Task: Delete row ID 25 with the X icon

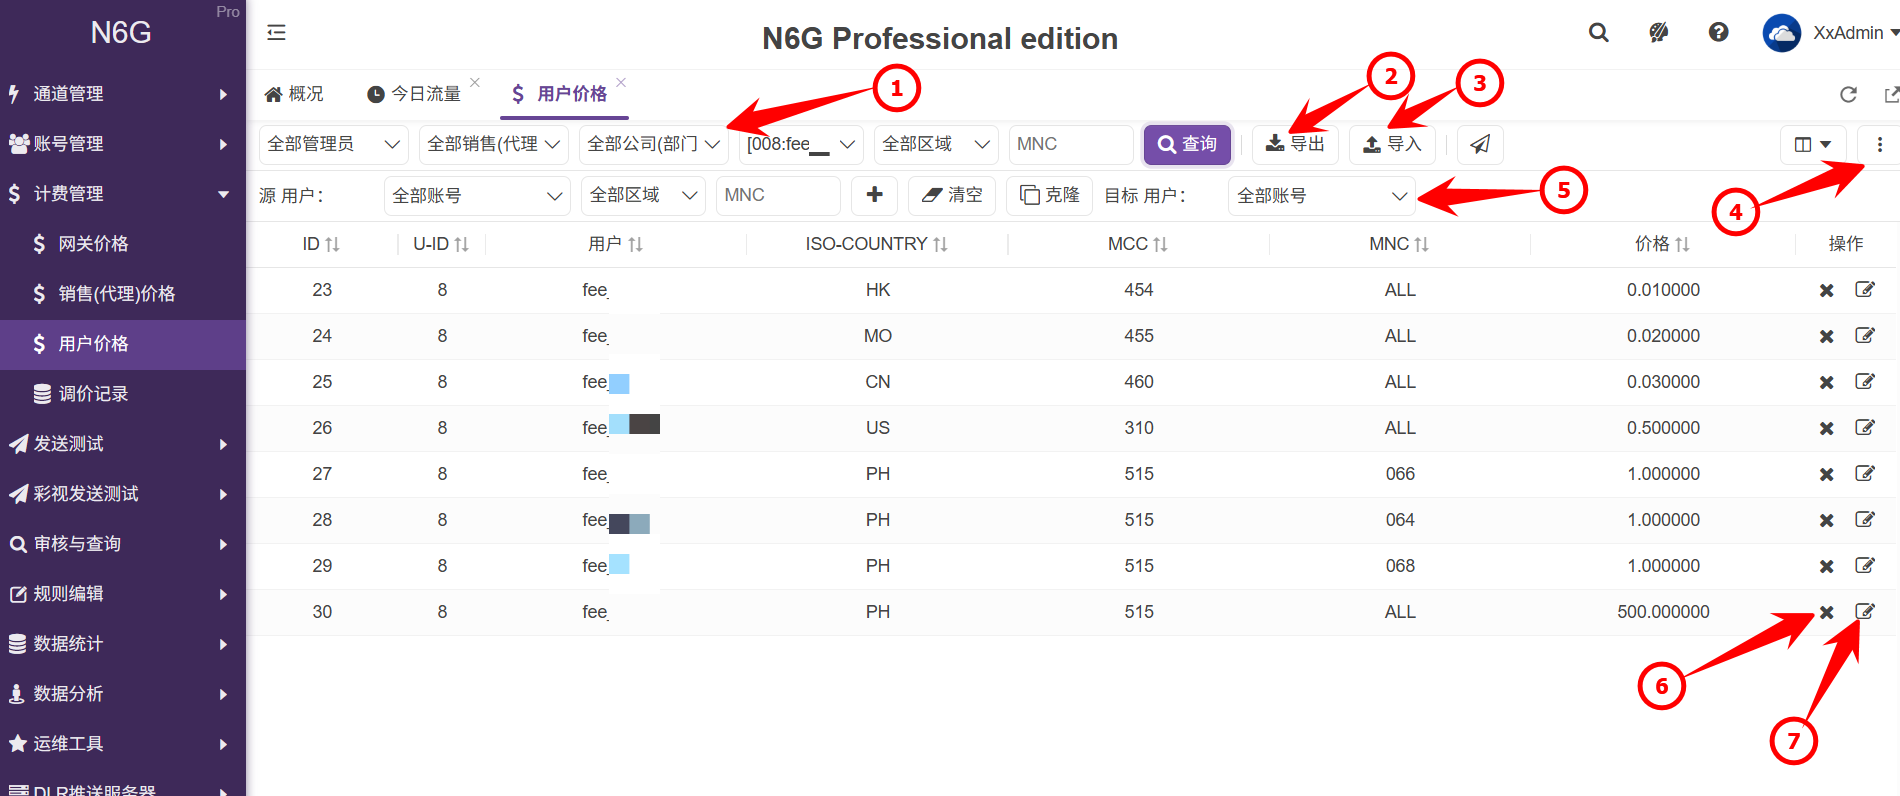Action: coord(1826,382)
